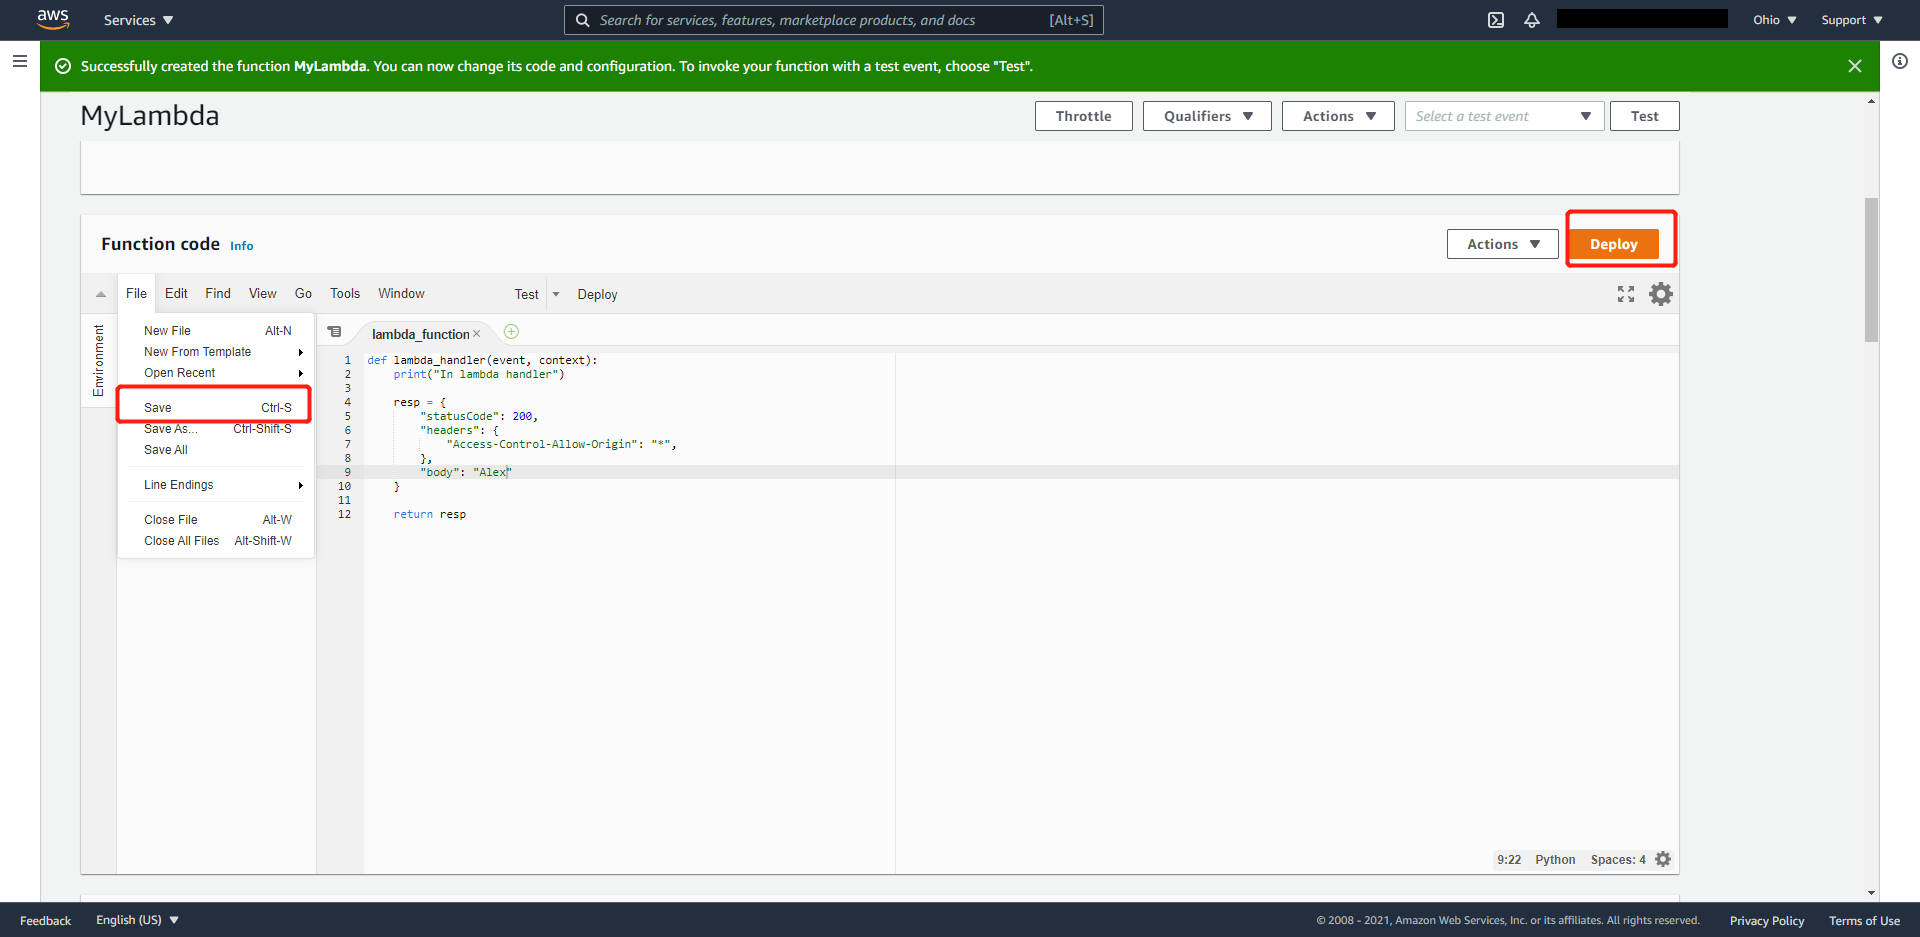This screenshot has width=1920, height=937.
Task: Expand the Ohio region selector
Action: click(1772, 19)
